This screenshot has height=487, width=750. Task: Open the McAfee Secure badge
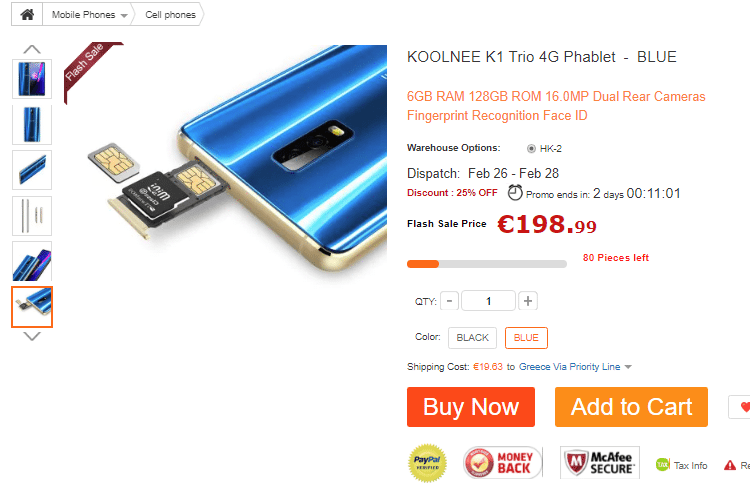pyautogui.click(x=600, y=463)
